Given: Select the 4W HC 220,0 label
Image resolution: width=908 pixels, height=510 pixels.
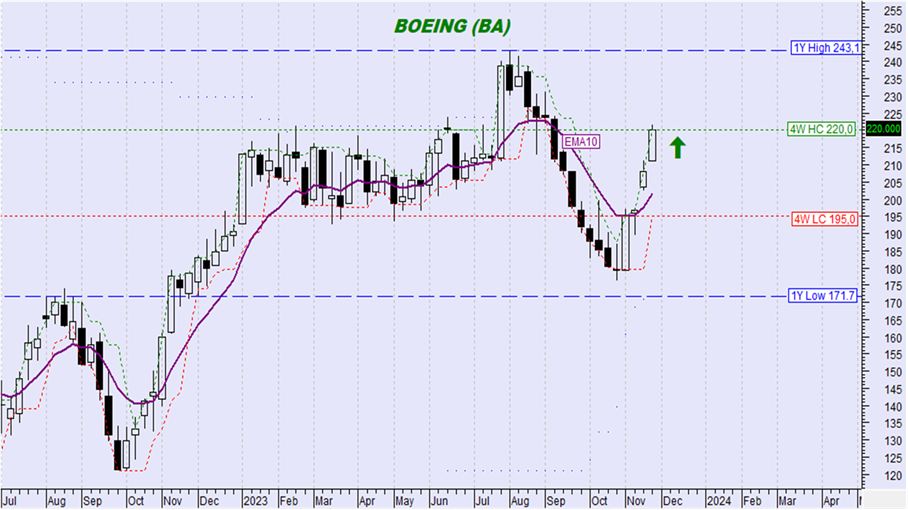Looking at the screenshot, I should coord(821,129).
